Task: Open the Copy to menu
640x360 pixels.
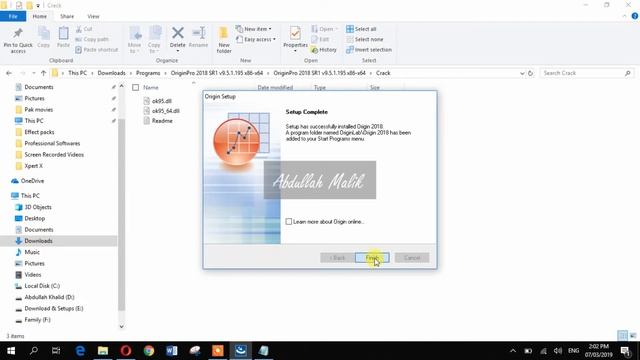Action: (154, 40)
